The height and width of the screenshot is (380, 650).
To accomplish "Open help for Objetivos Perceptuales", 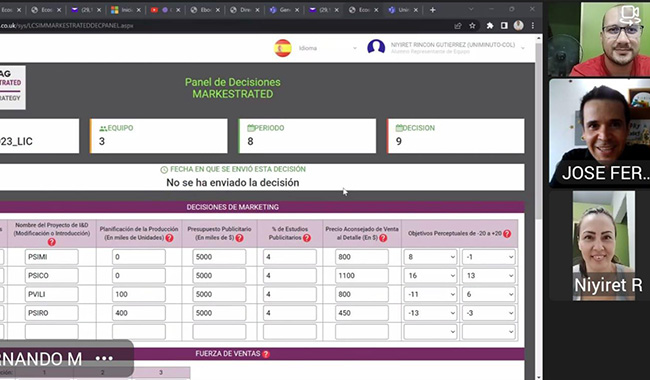I will [507, 234].
